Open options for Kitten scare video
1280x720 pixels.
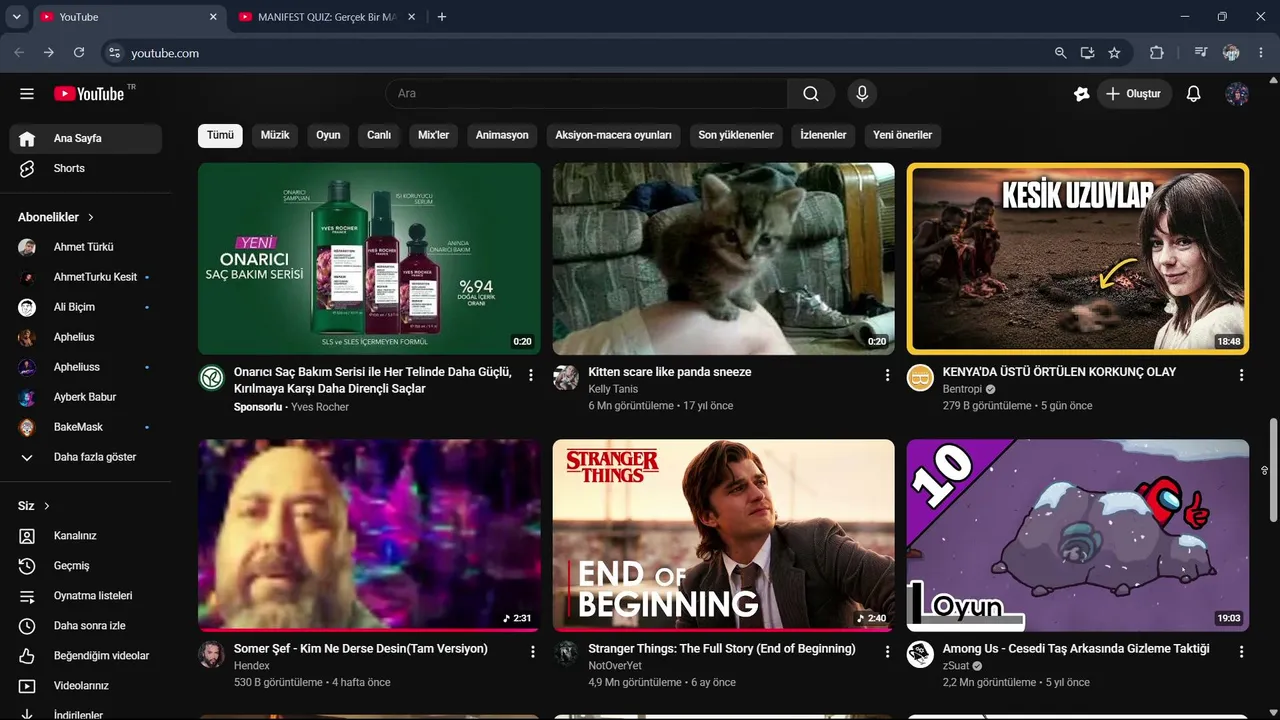tap(887, 375)
